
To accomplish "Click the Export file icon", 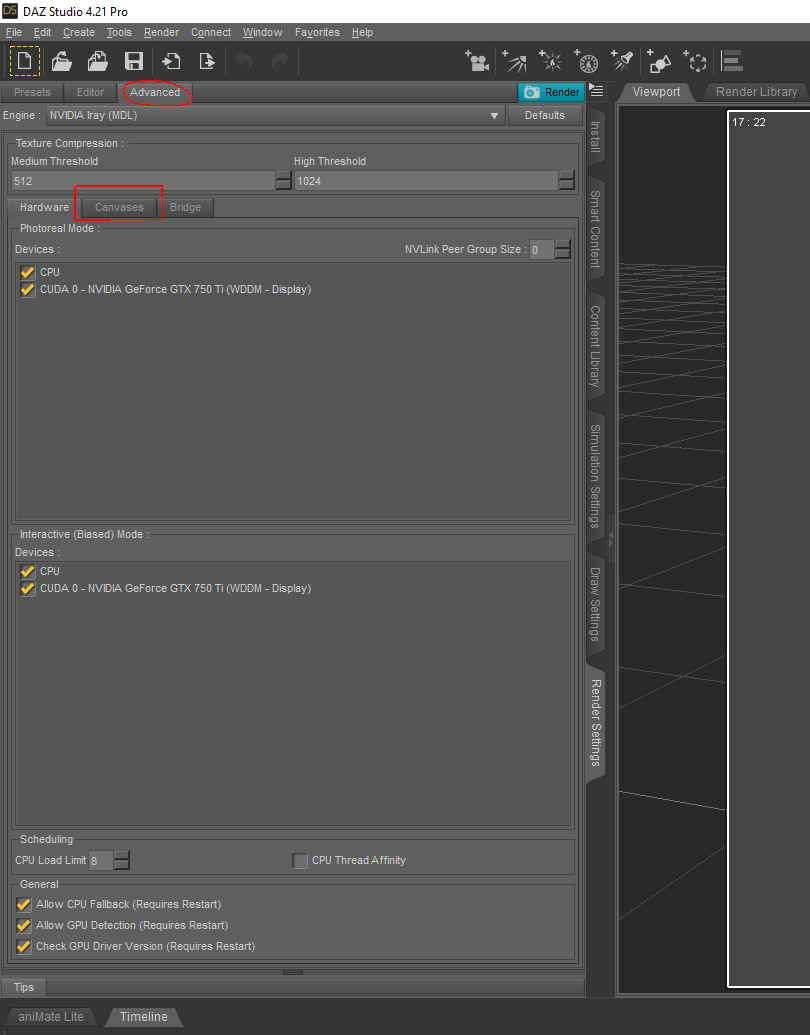I will 207,61.
